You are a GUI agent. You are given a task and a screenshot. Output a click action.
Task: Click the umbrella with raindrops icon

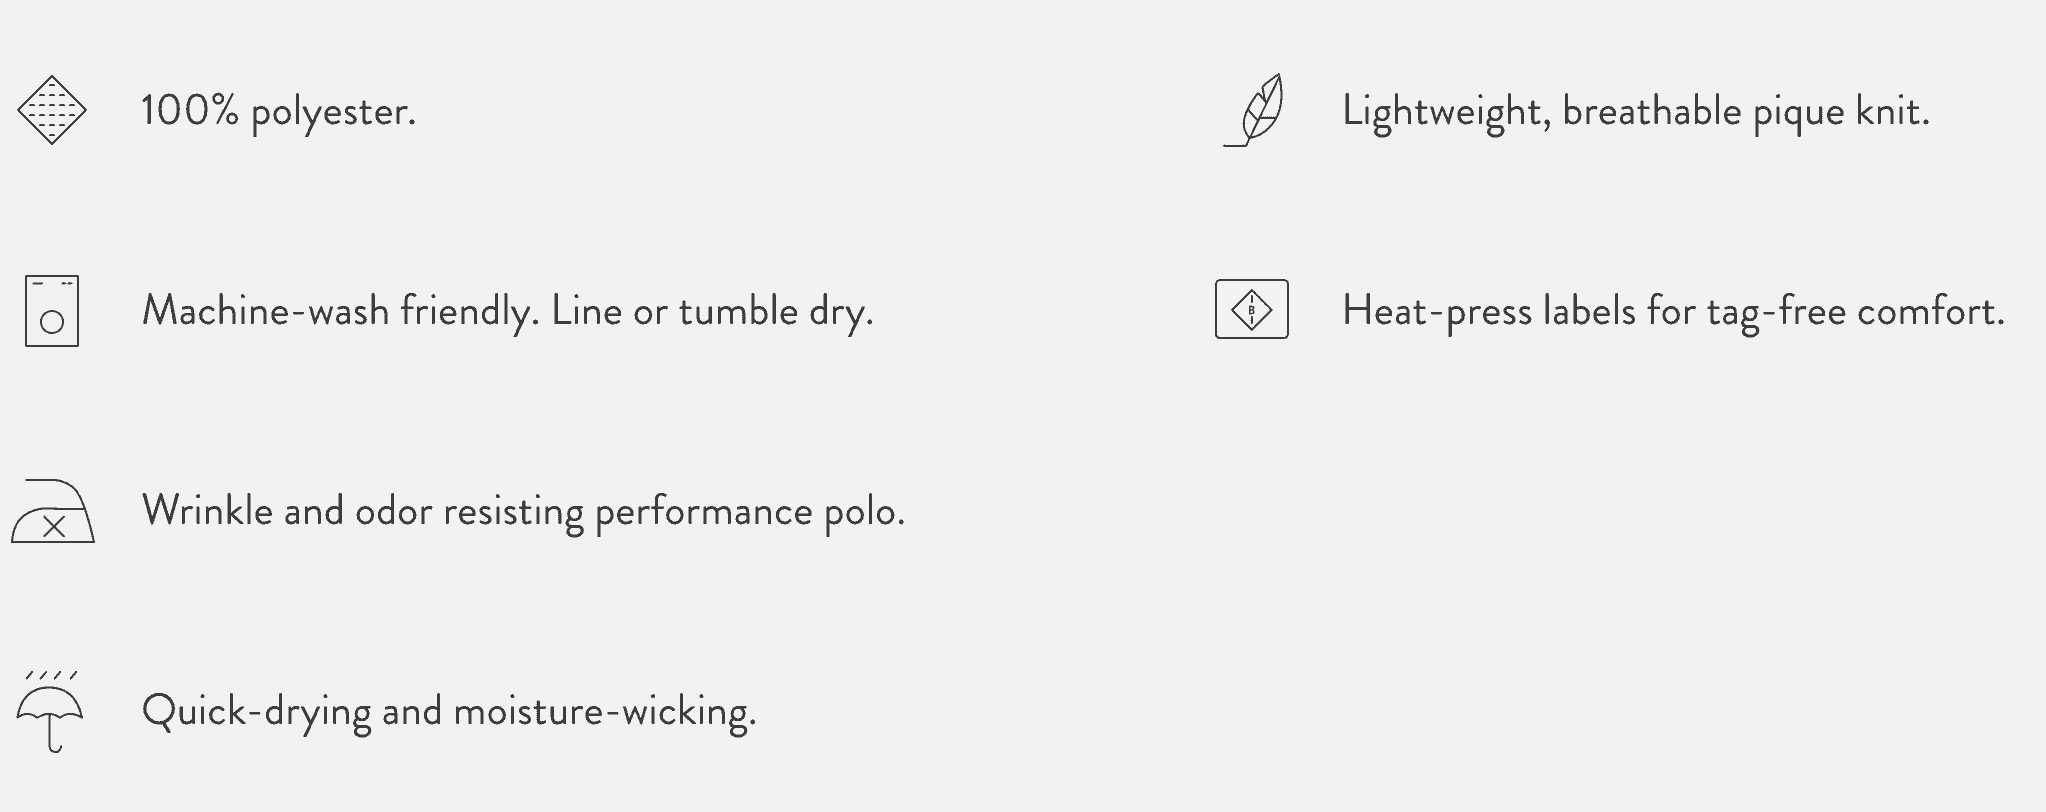[50, 712]
